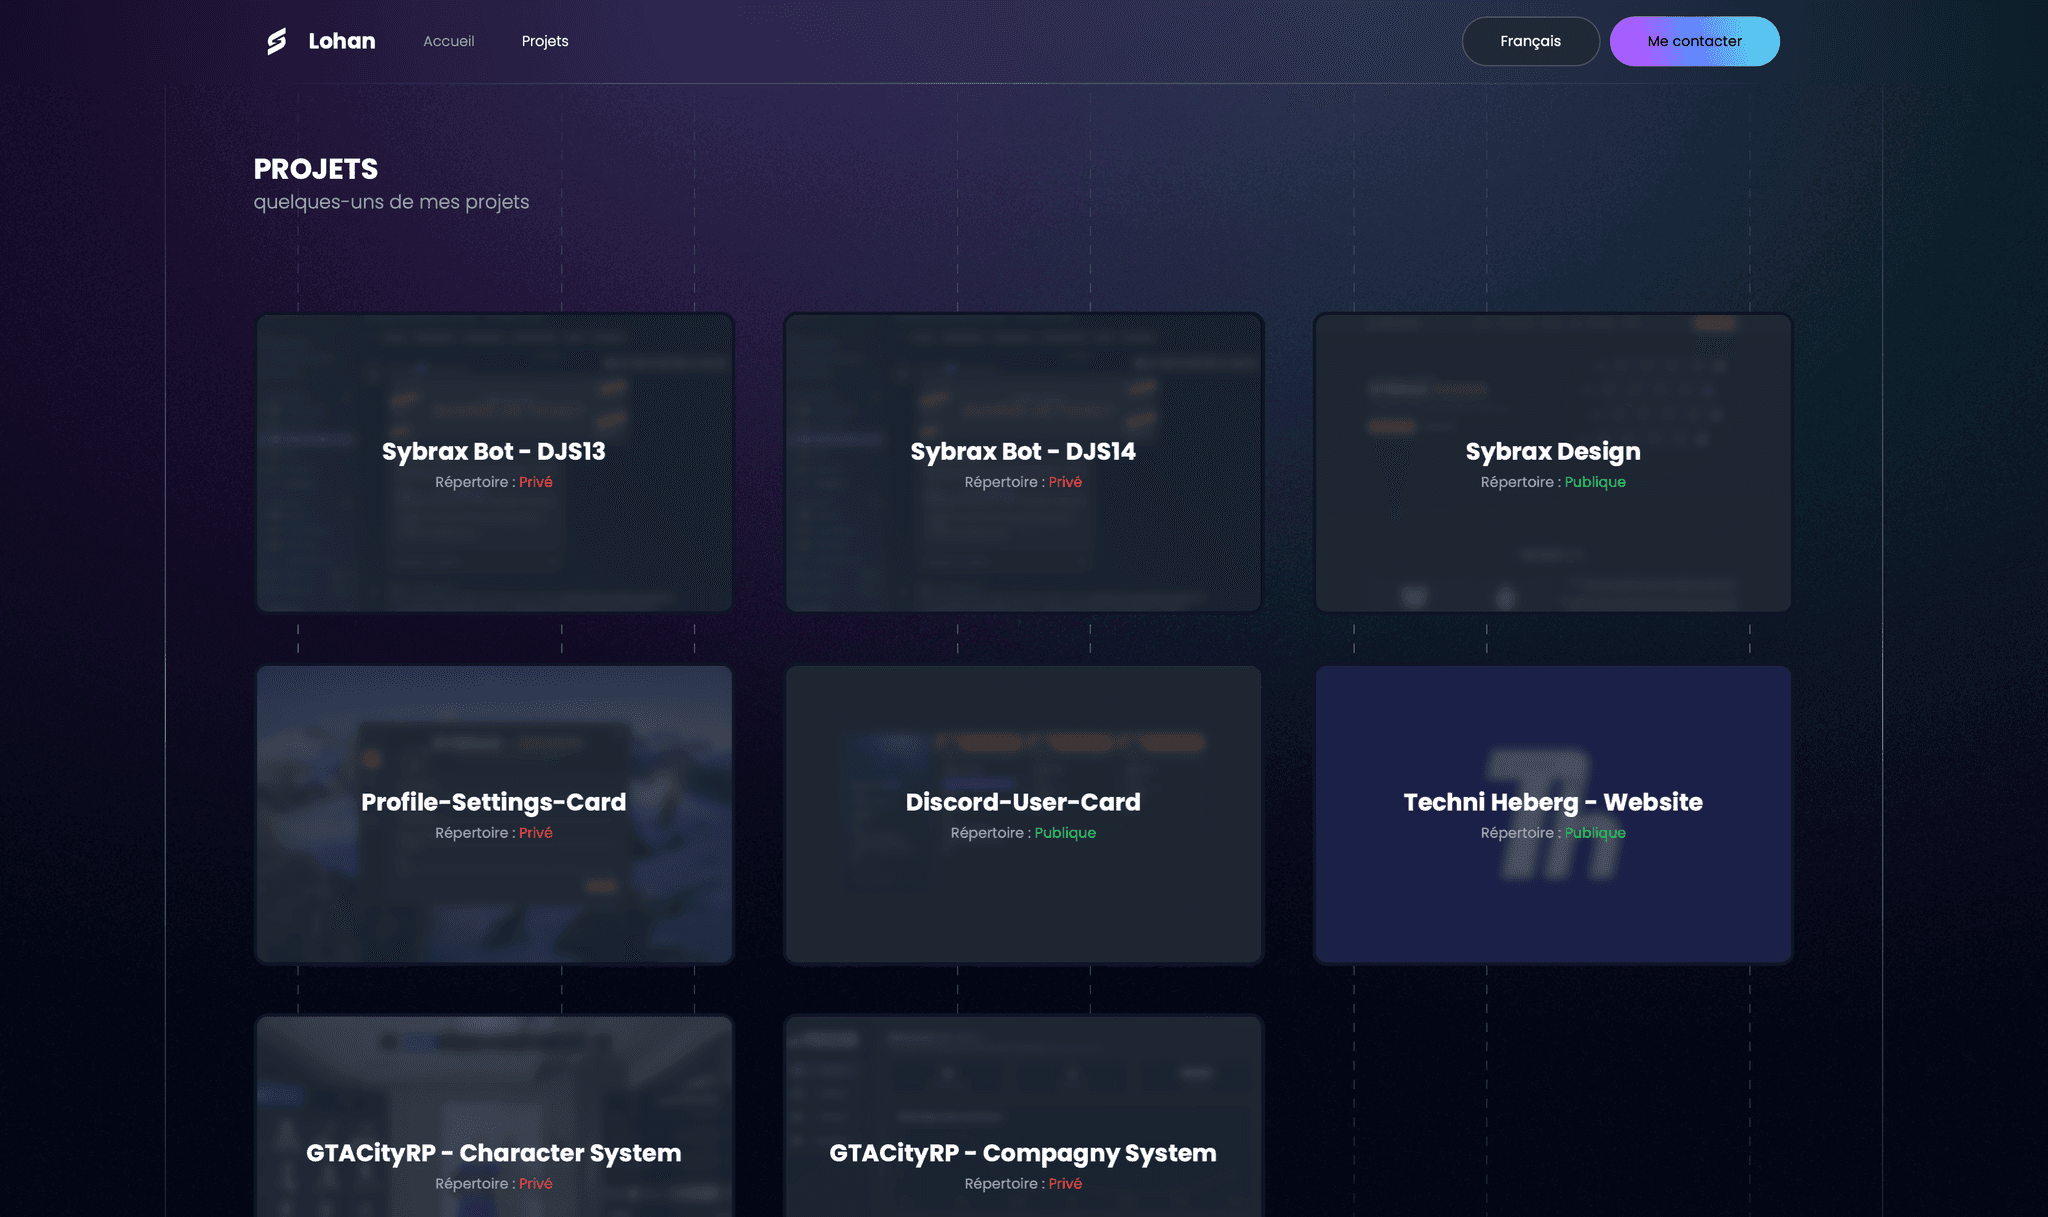Click Privé label under Profile-Settings-Card
The image size is (2048, 1217).
tap(535, 833)
